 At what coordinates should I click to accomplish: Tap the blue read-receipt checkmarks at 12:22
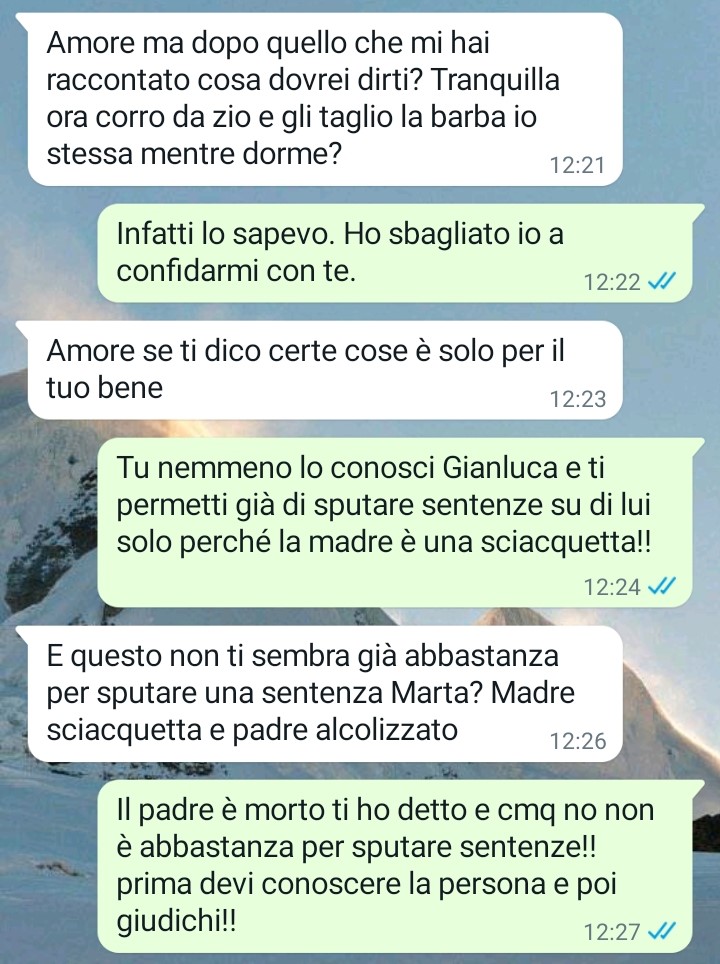[x=662, y=282]
